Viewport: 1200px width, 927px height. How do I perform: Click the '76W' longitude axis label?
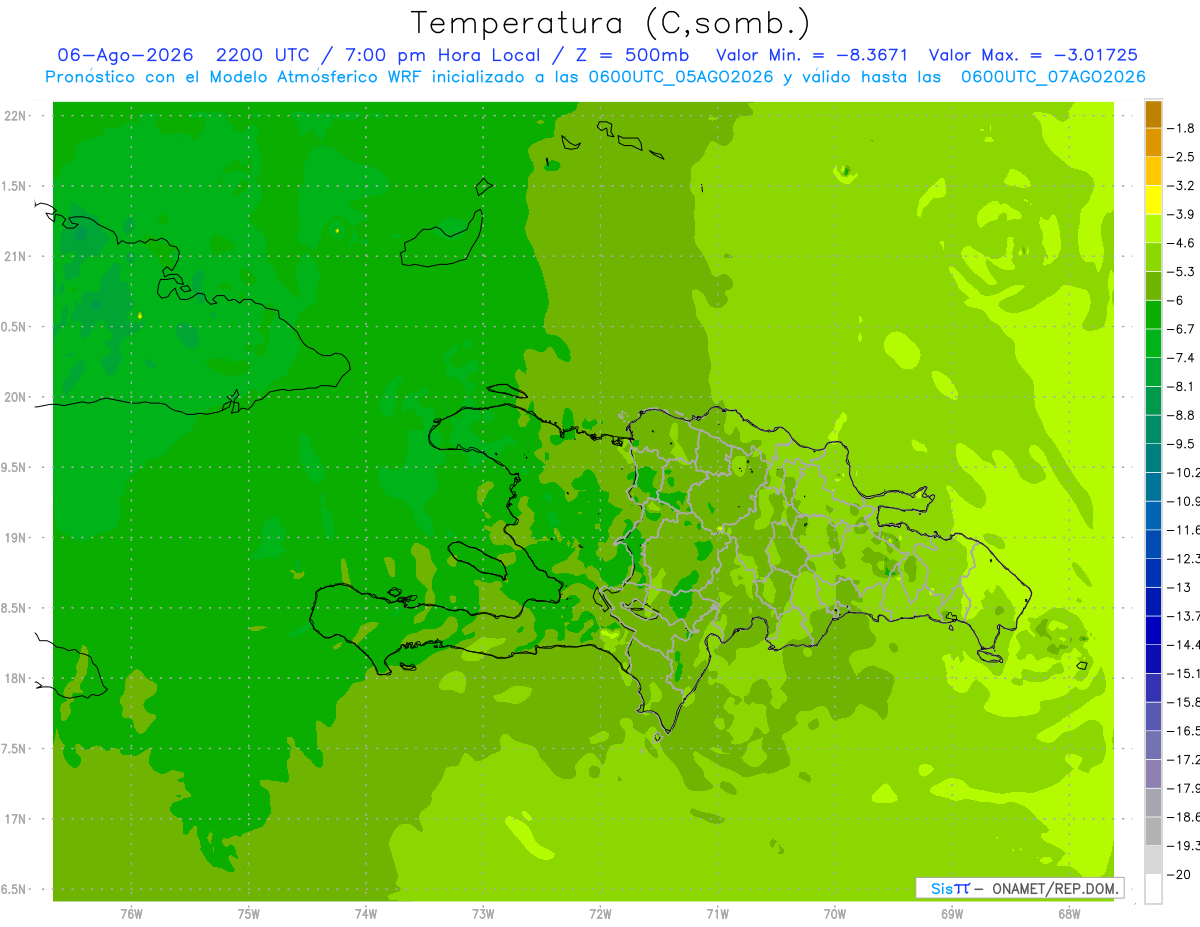click(131, 914)
